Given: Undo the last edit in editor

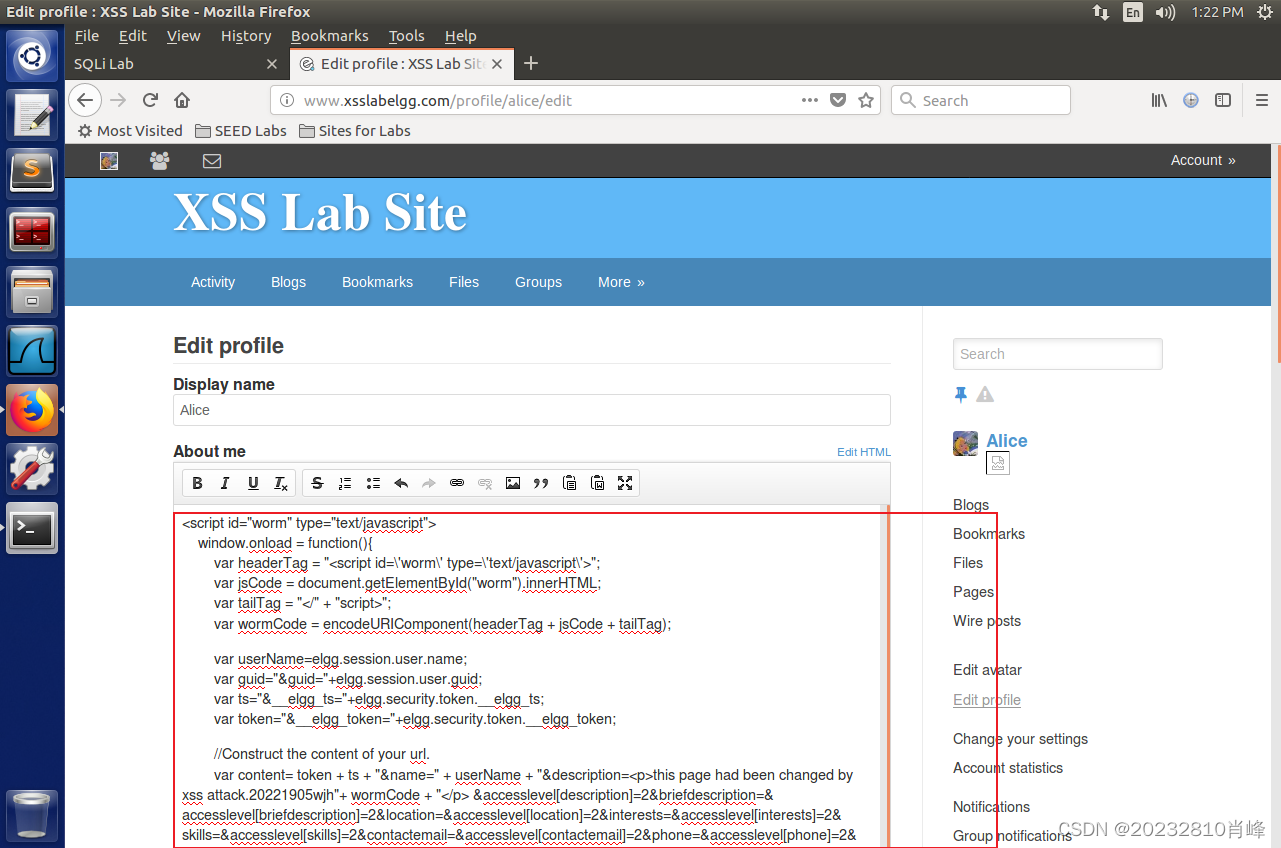Looking at the screenshot, I should point(401,483).
